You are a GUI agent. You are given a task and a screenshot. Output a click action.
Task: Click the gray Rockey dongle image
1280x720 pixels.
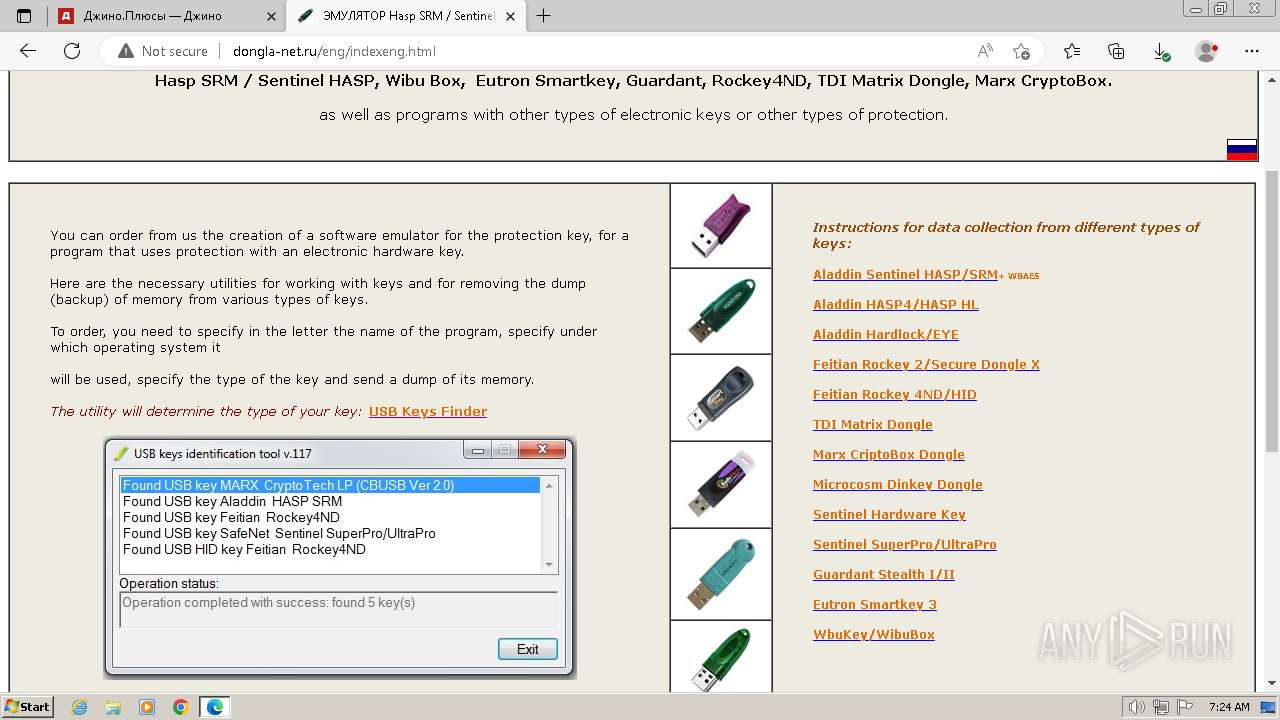pyautogui.click(x=721, y=398)
